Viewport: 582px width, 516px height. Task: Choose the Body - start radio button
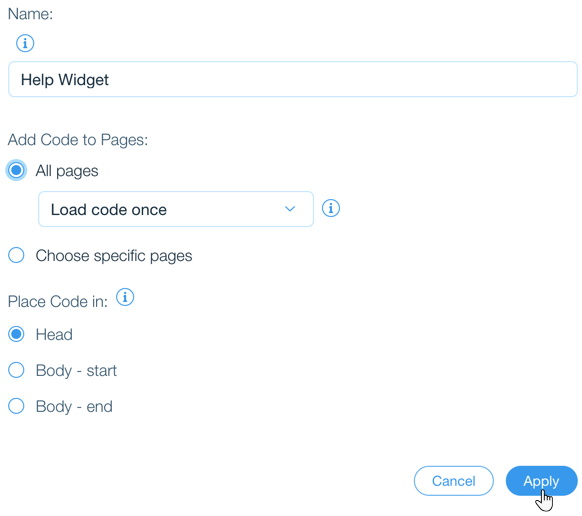[x=16, y=370]
